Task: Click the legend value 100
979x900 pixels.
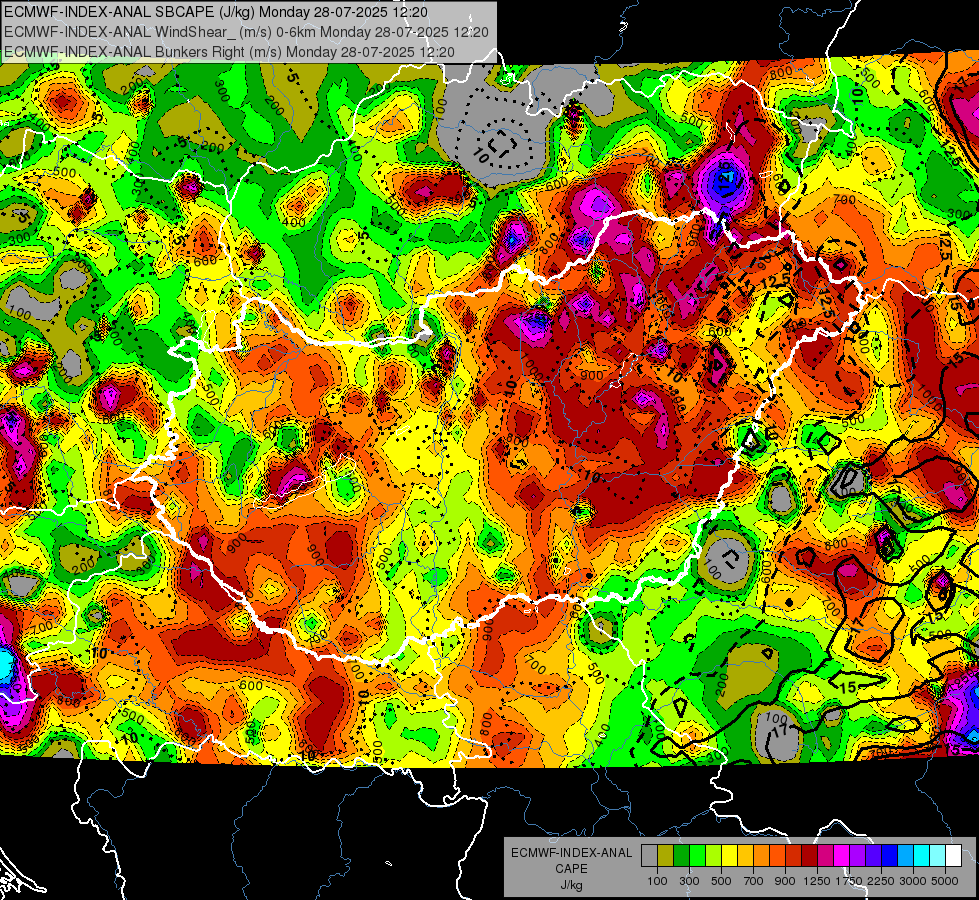Action: click(x=657, y=881)
